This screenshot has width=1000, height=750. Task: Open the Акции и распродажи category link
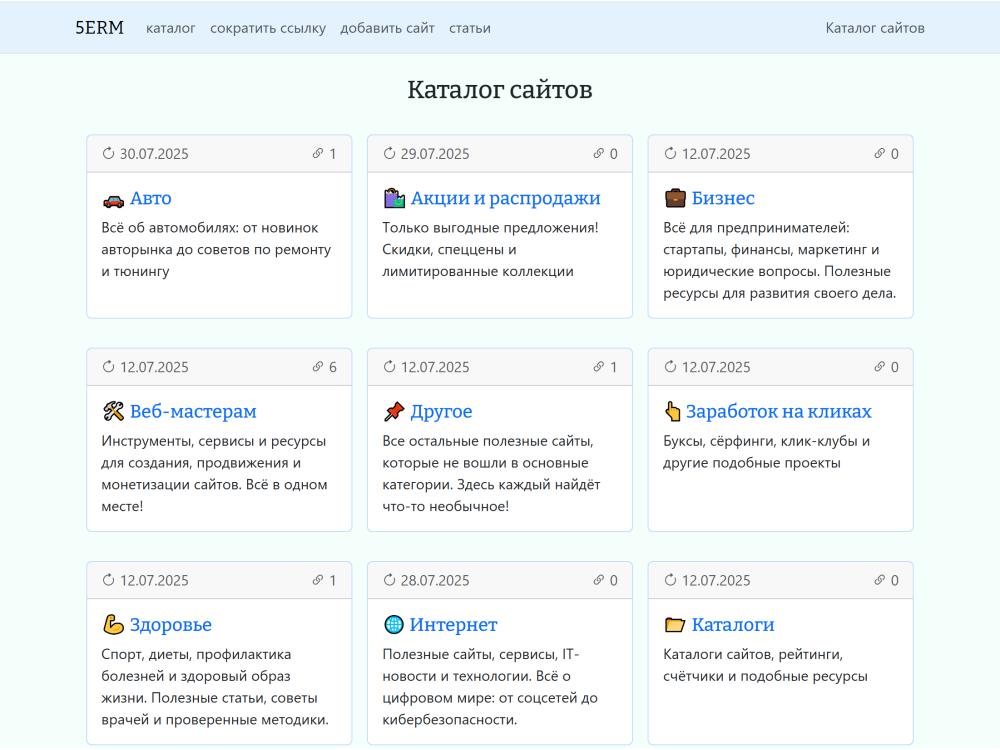click(505, 198)
